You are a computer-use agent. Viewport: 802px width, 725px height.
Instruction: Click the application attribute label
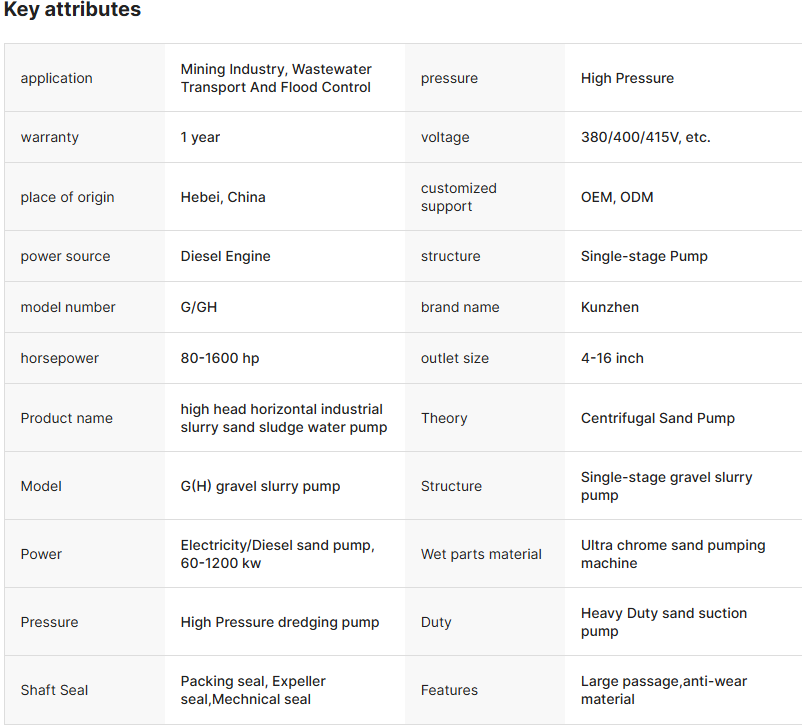point(56,78)
